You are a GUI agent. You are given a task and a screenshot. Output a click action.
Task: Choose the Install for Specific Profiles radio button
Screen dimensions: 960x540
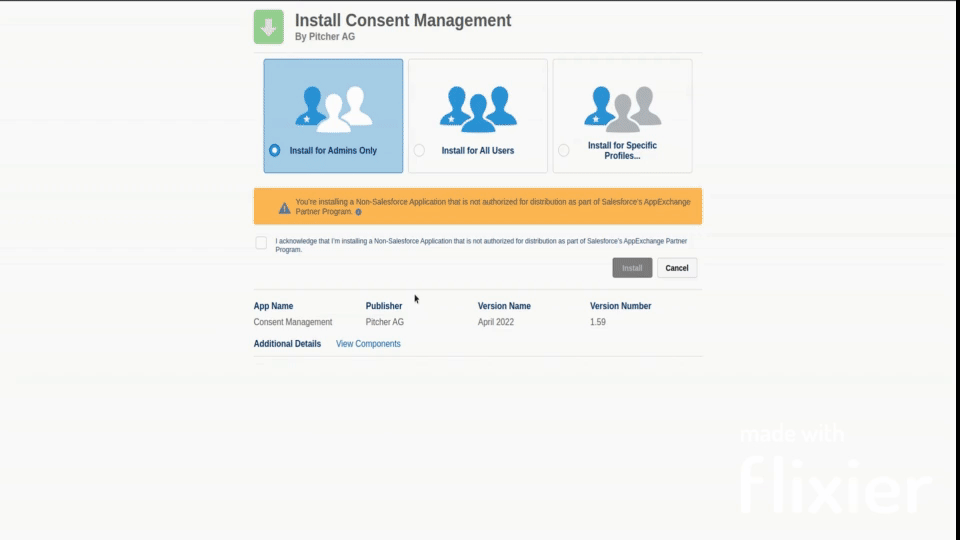point(564,151)
